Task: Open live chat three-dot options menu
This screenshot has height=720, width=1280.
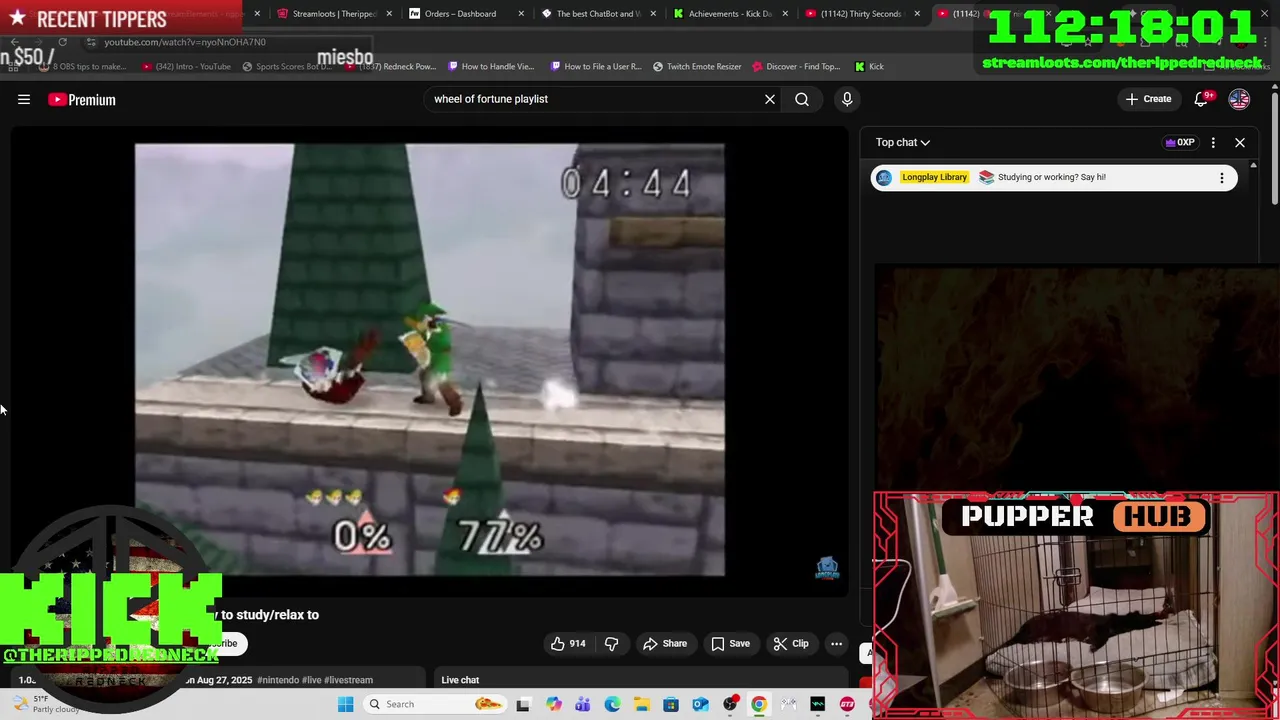Action: 1213,142
